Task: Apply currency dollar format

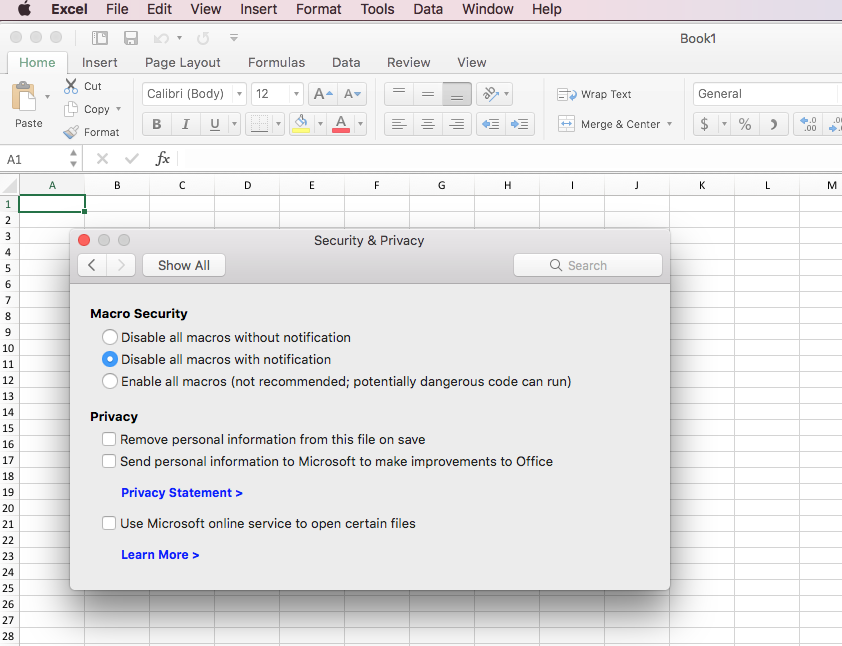Action: (x=705, y=124)
